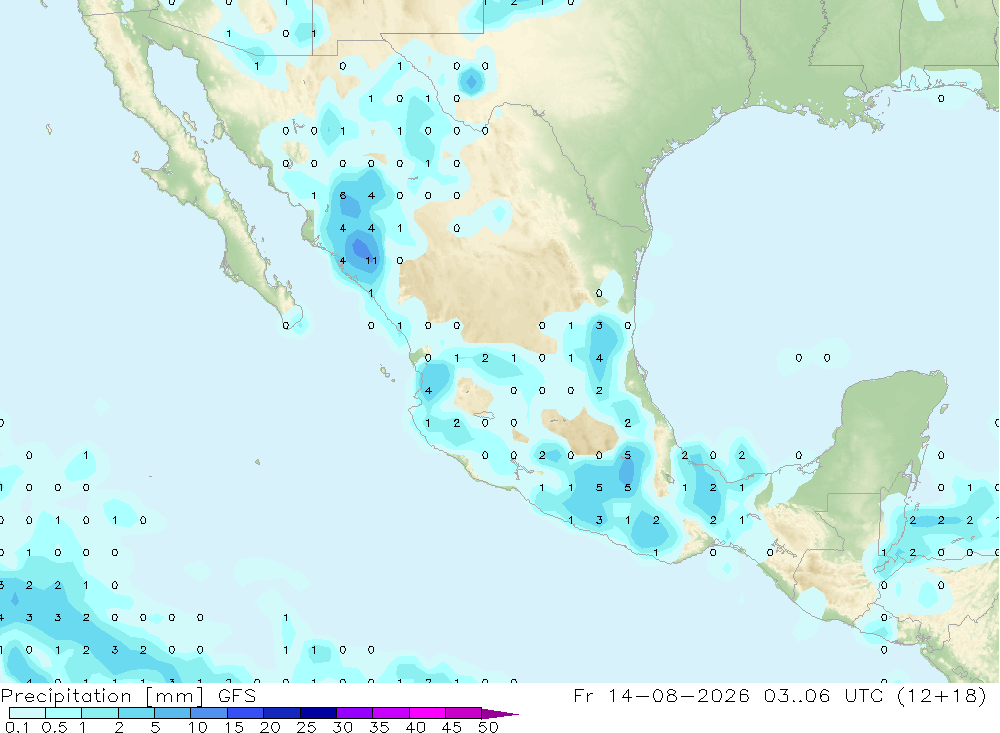Image resolution: width=1000 pixels, height=733 pixels.
Task: Click the 0.1 to 0.5 mm legend swatch
Action: (x=27, y=713)
